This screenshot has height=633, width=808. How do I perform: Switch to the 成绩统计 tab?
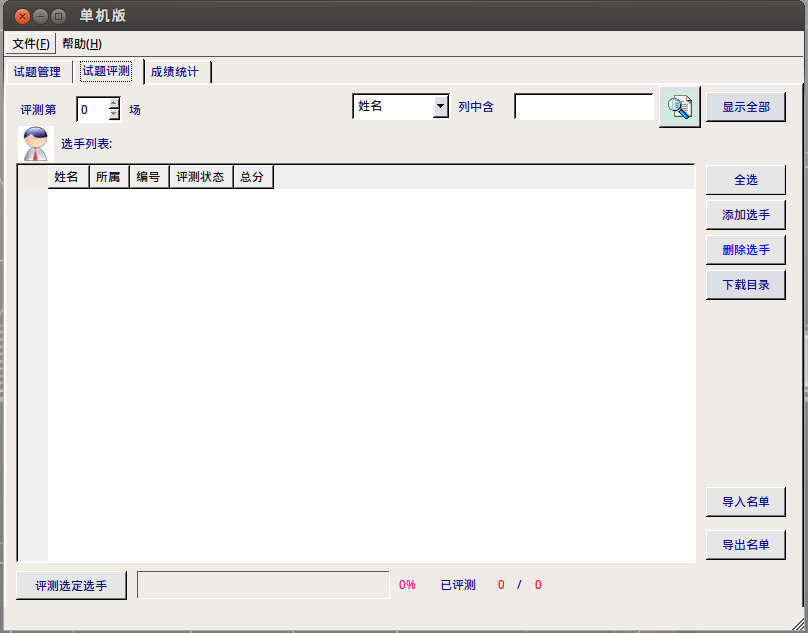175,72
